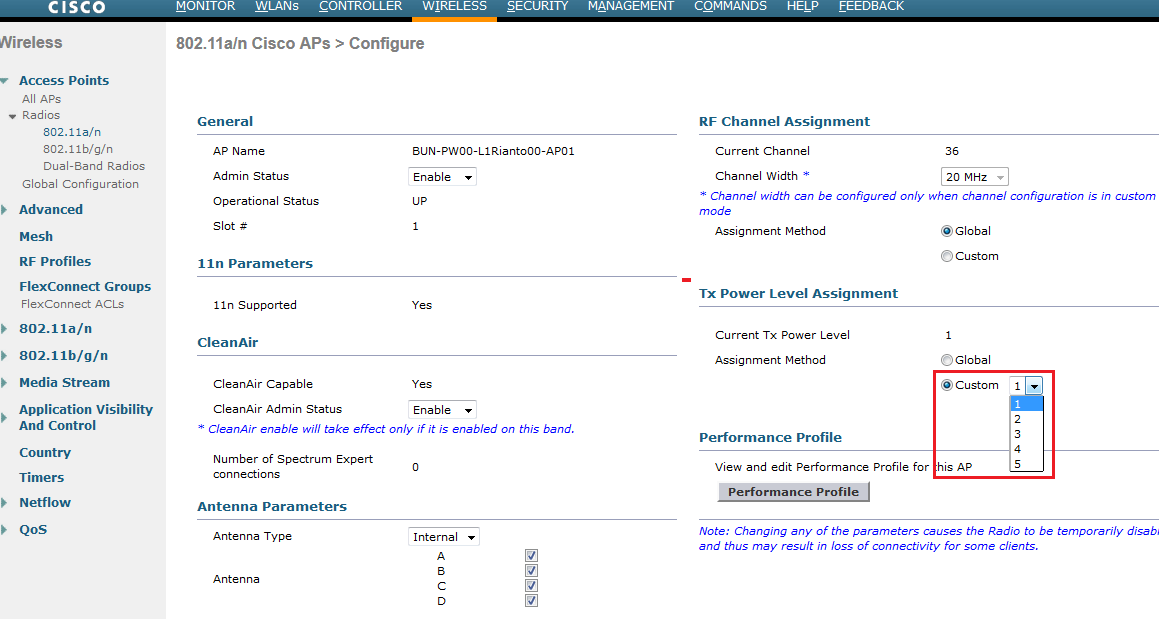The width and height of the screenshot is (1159, 619).
Task: Open the Antenna Type dropdown
Action: (444, 537)
